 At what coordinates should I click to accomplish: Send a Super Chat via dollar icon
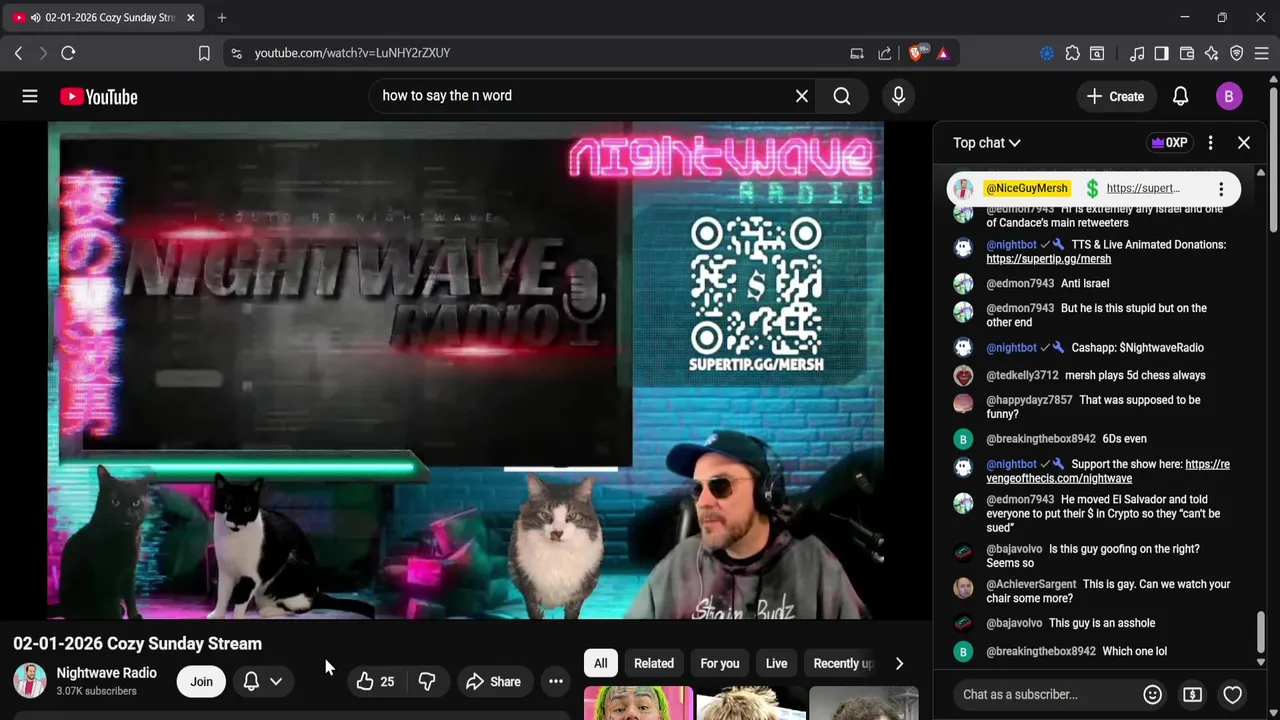click(1192, 694)
